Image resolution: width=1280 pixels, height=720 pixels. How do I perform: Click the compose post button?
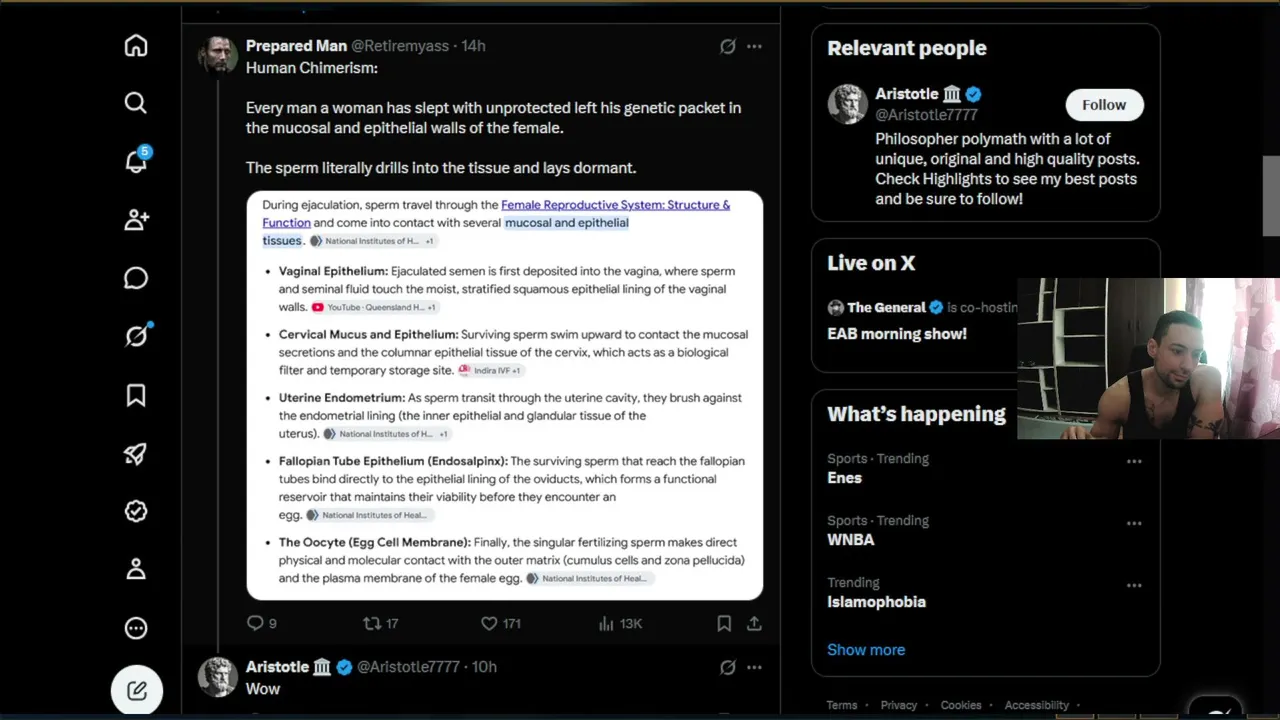coord(137,690)
